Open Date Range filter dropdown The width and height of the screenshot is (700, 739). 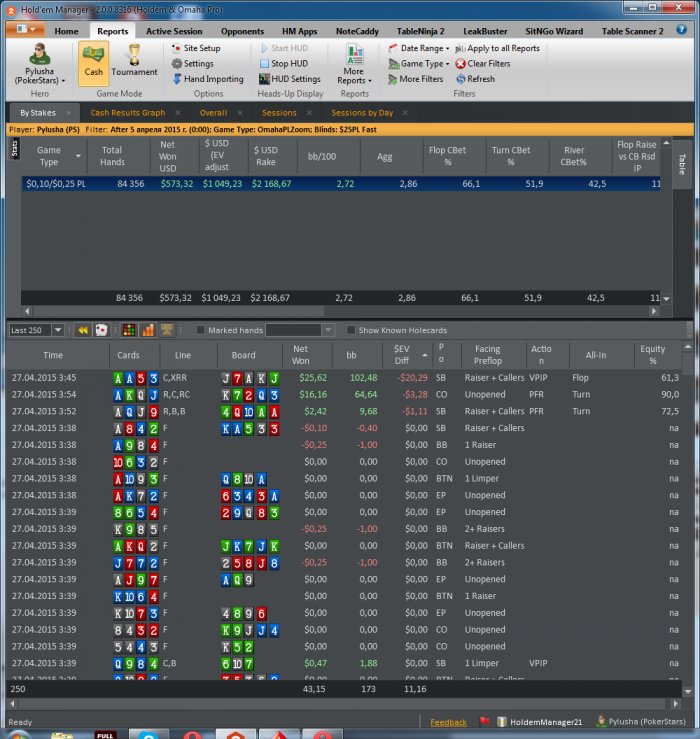coord(418,48)
